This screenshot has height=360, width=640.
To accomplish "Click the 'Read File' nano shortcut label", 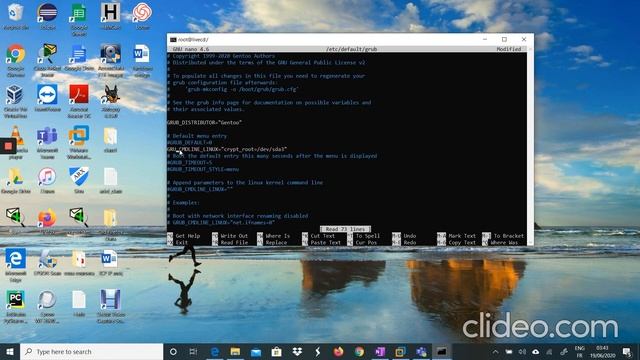I will pyautogui.click(x=234, y=242).
